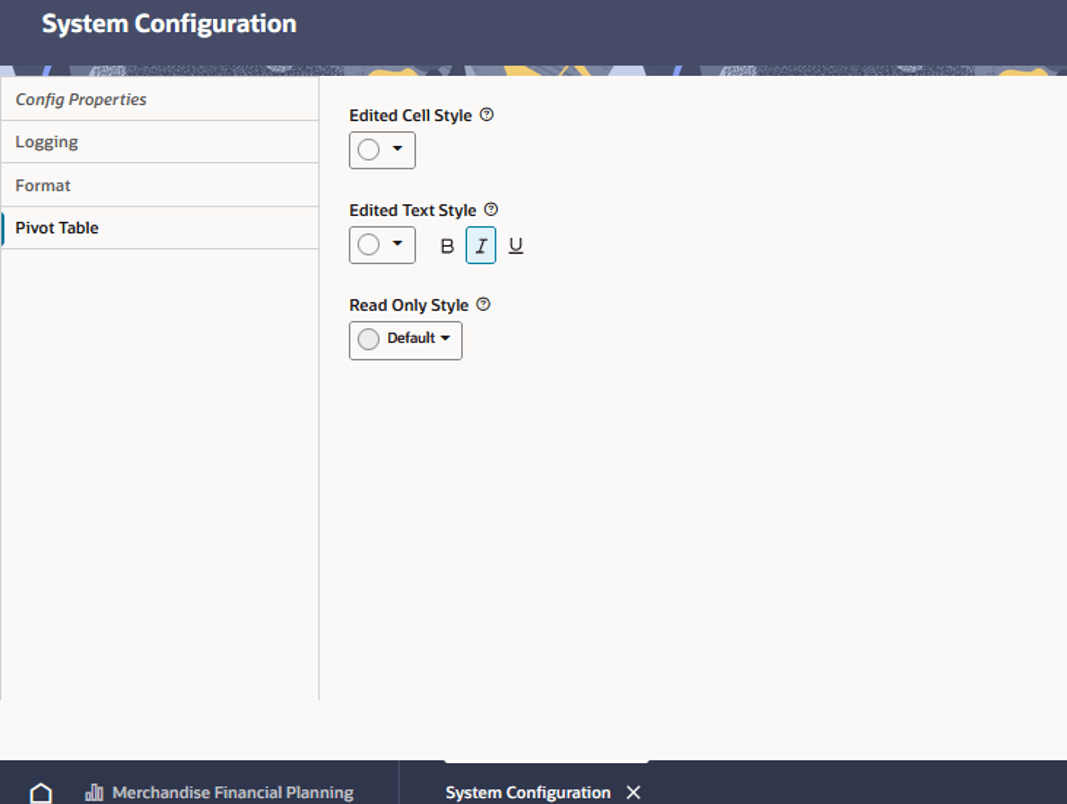Toggle Italic for edited text
Image resolution: width=1067 pixels, height=804 pixels.
point(480,246)
